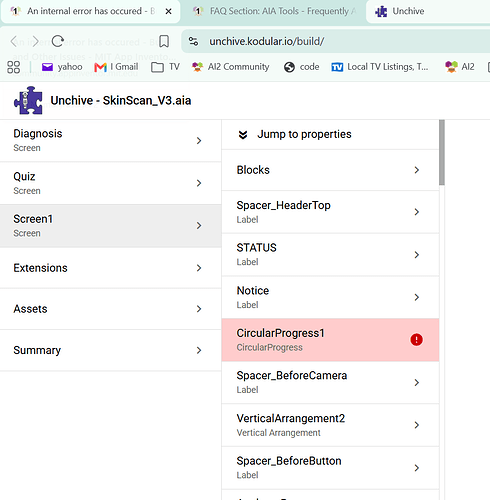490x500 pixels.
Task: Expand Spacer_BeforeCamera using its chevron
Action: tap(417, 382)
